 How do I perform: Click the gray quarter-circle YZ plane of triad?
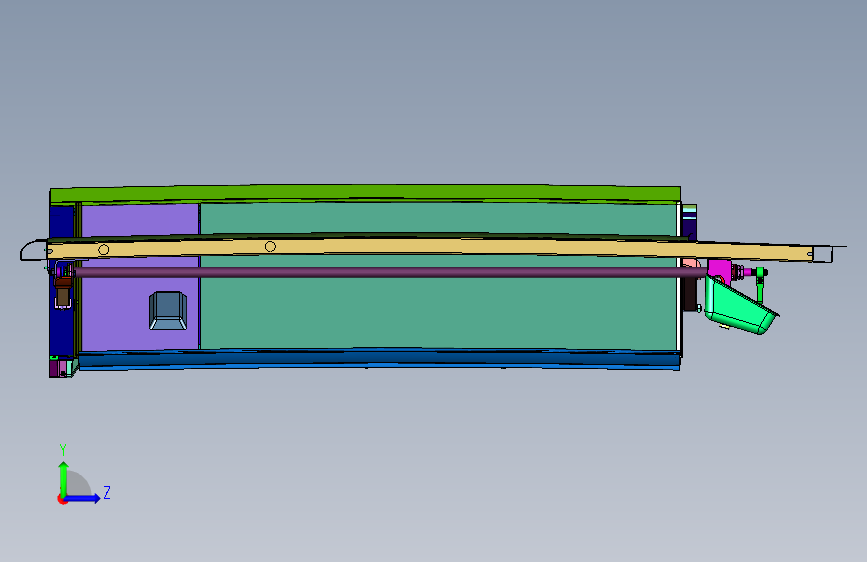pyautogui.click(x=77, y=484)
